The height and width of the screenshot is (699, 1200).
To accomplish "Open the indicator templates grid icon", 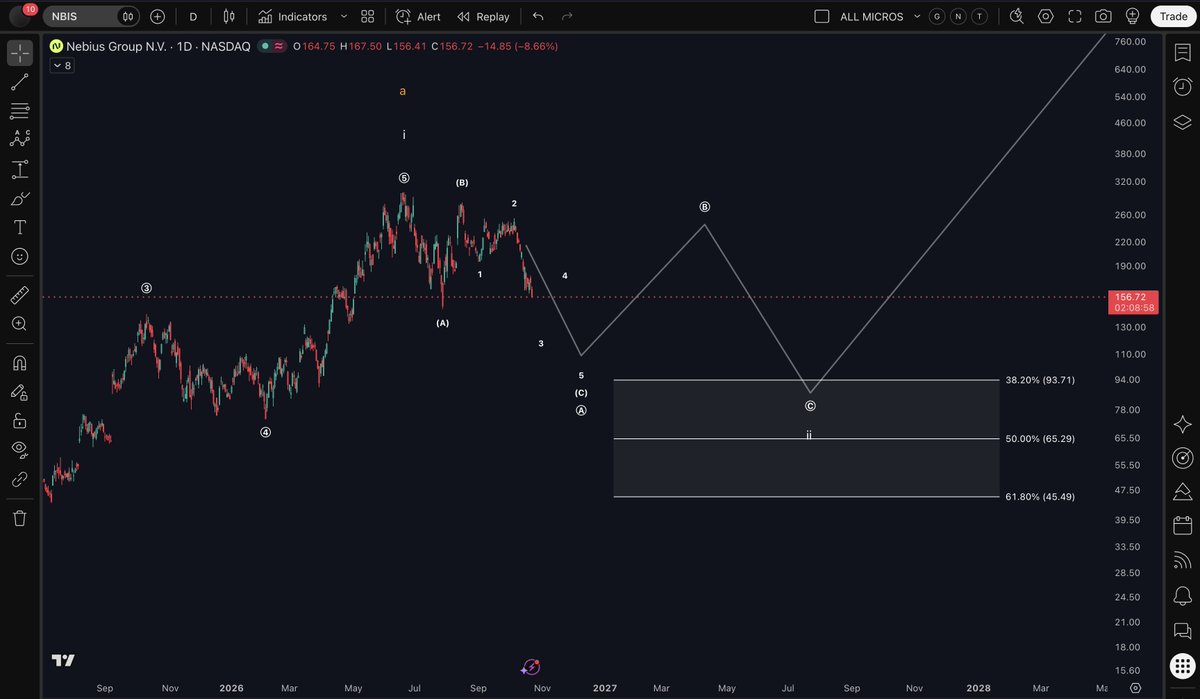I will [x=368, y=16].
